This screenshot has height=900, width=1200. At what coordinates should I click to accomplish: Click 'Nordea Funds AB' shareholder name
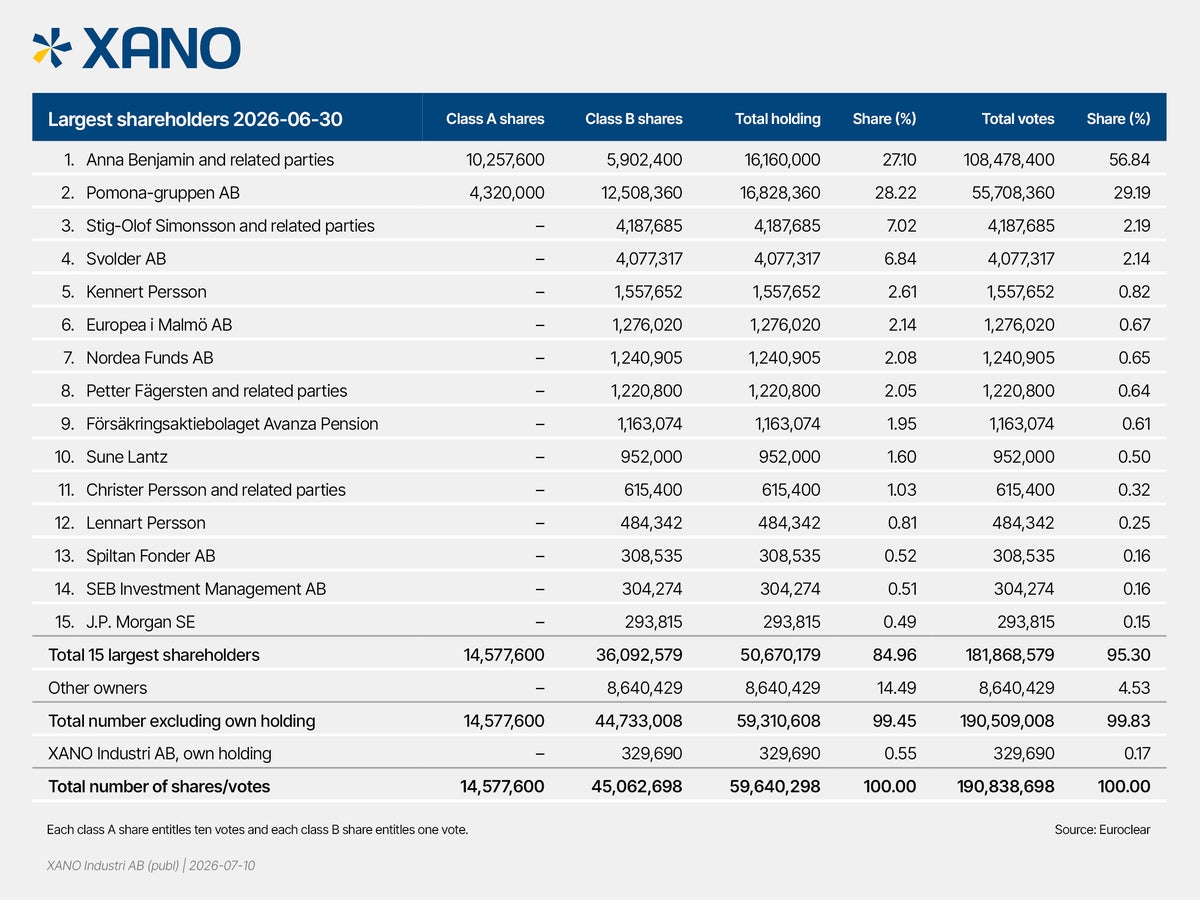pos(150,358)
